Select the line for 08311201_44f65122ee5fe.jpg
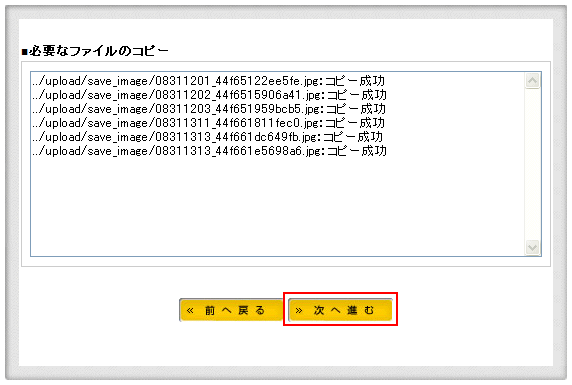This screenshot has width=572, height=385. (x=208, y=81)
